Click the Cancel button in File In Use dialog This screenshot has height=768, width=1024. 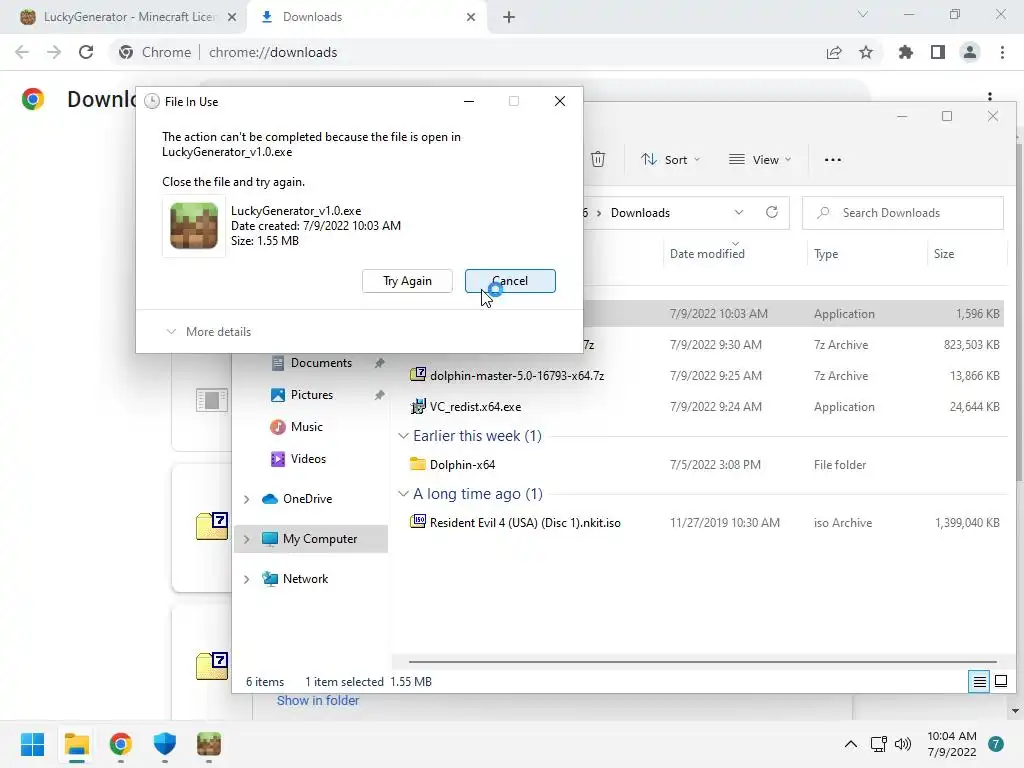(510, 281)
